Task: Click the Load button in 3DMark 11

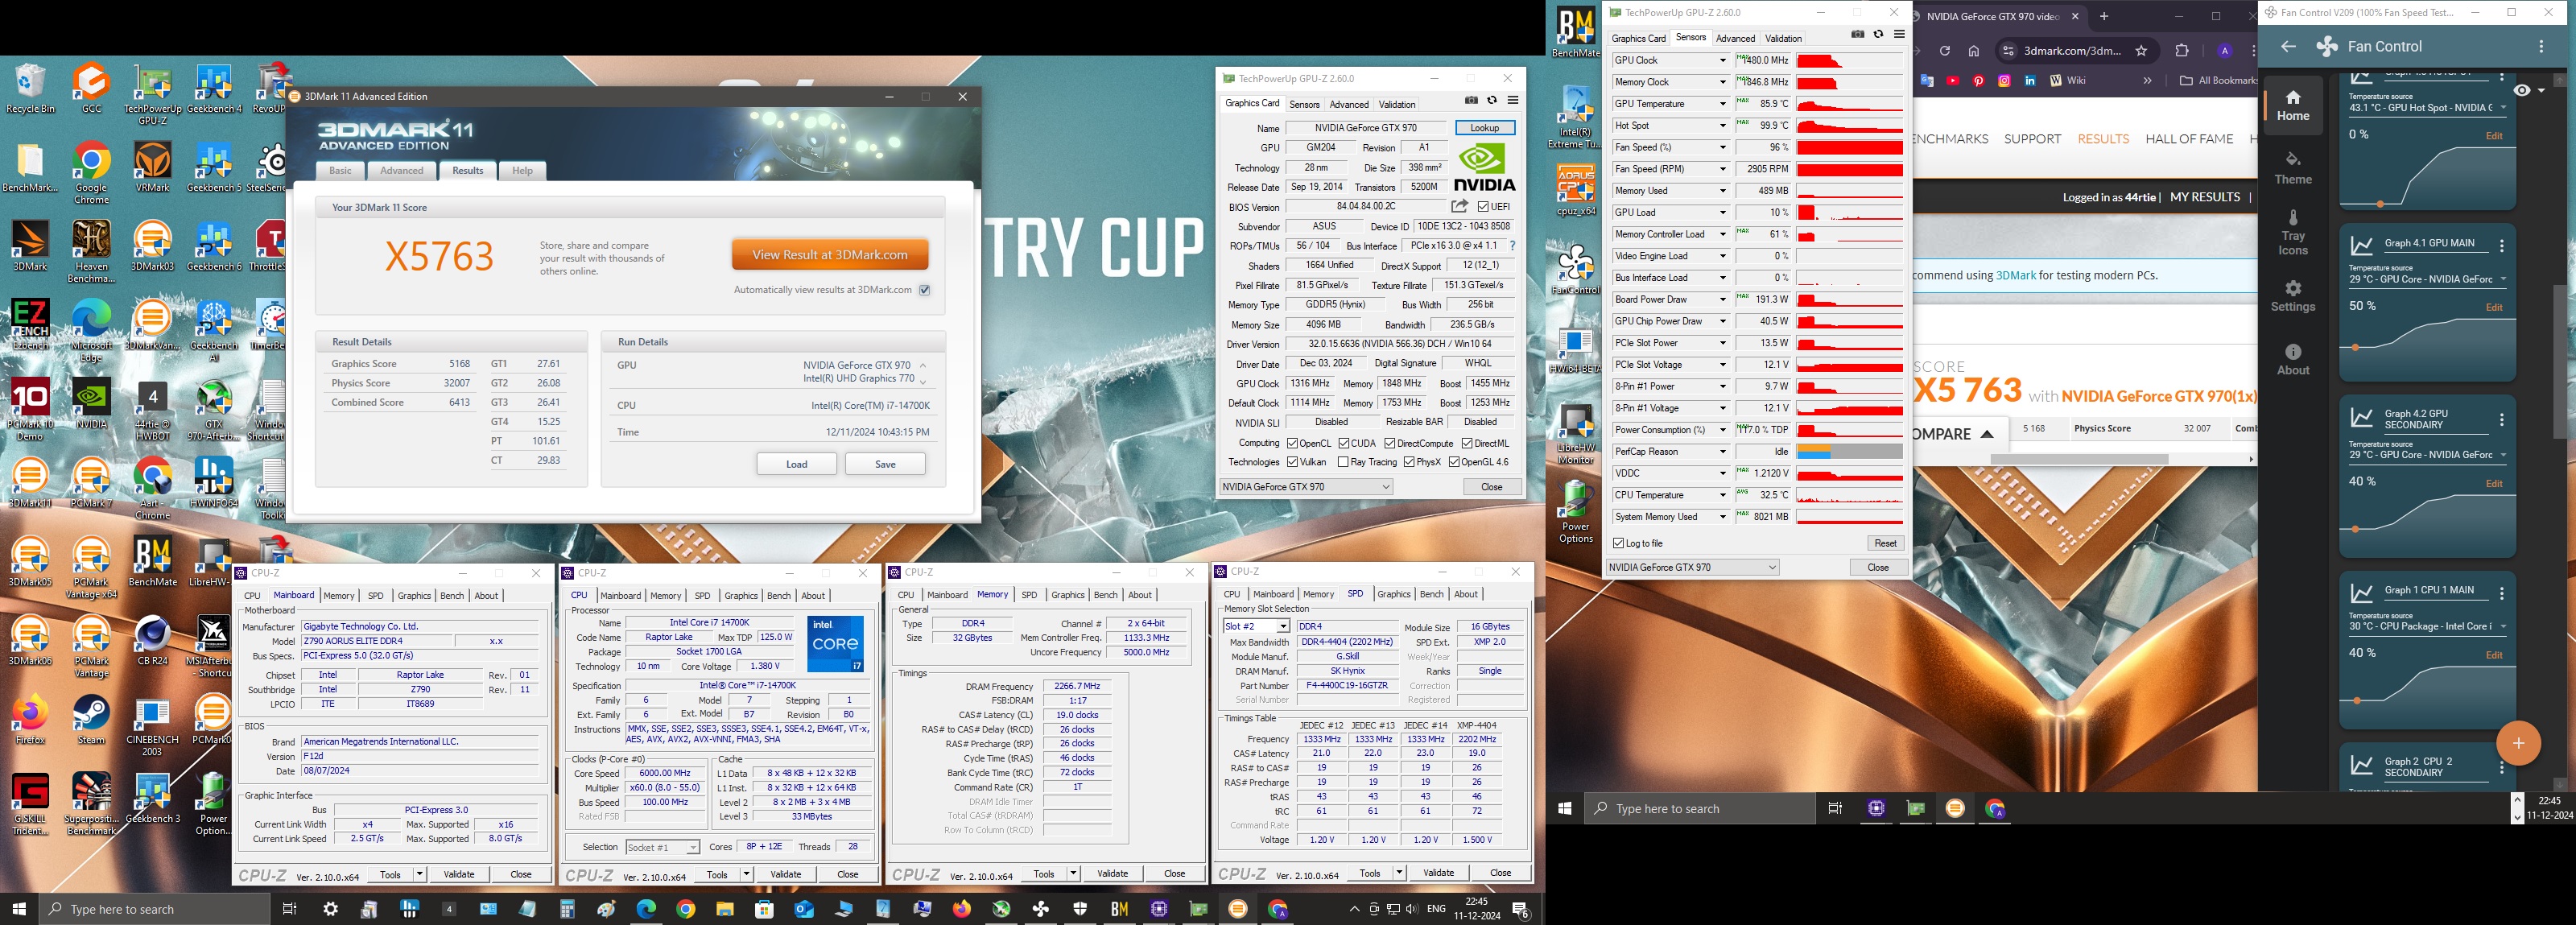Action: [796, 464]
